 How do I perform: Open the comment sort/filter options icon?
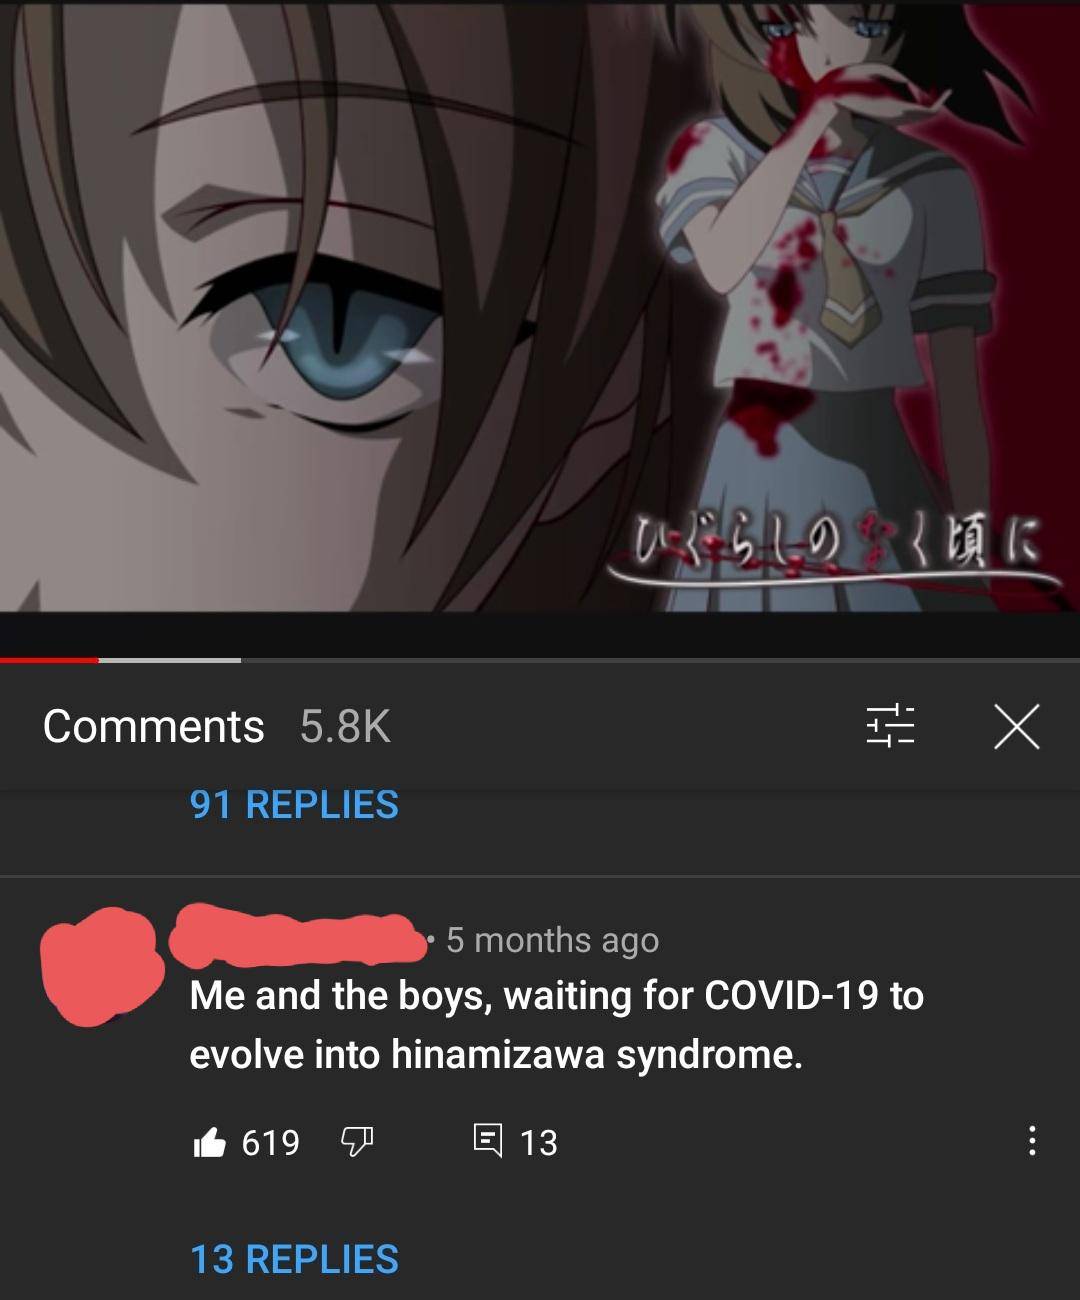pos(890,726)
